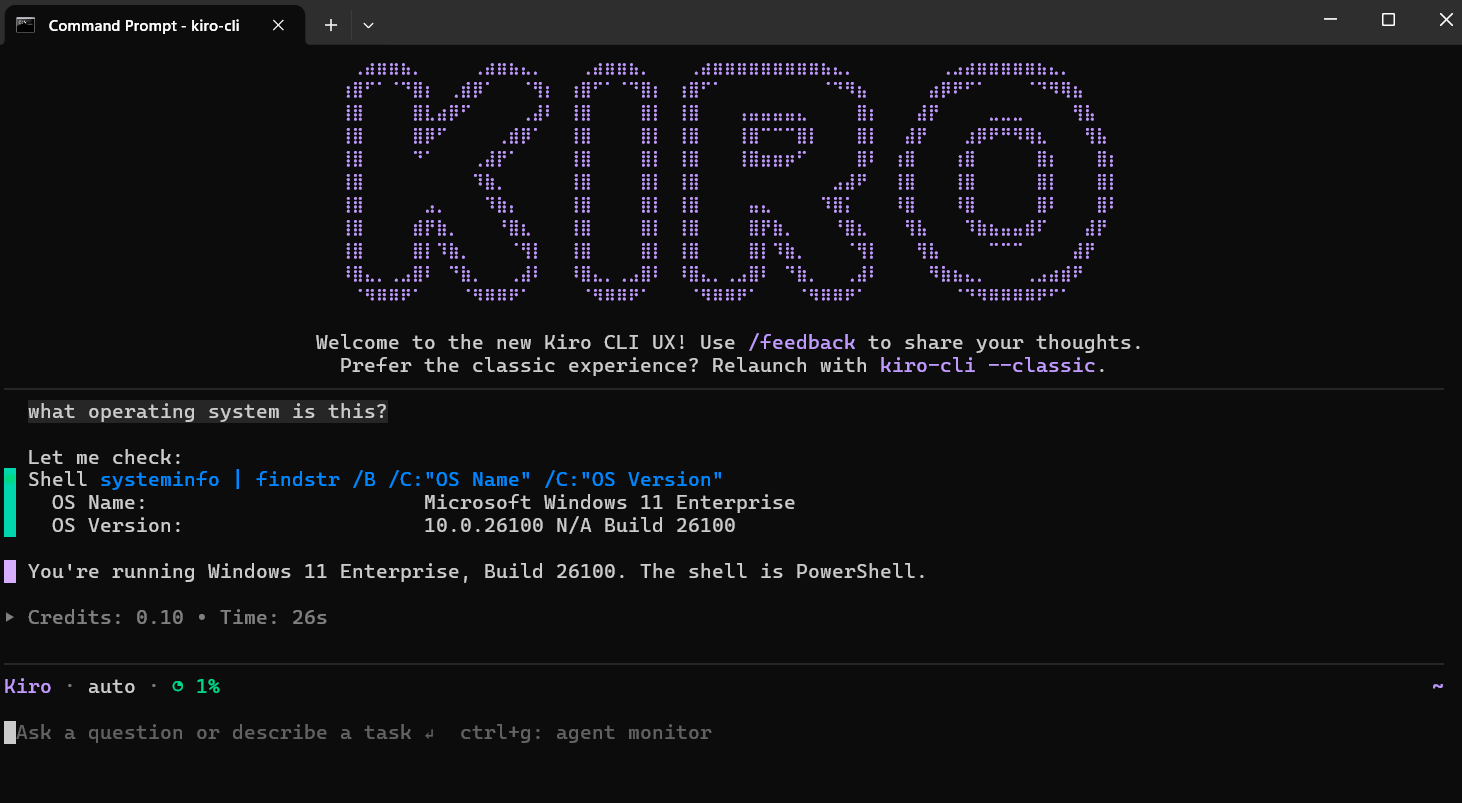1462x803 pixels.
Task: Click the ctrl+g agent monitor hint
Action: pyautogui.click(x=585, y=732)
